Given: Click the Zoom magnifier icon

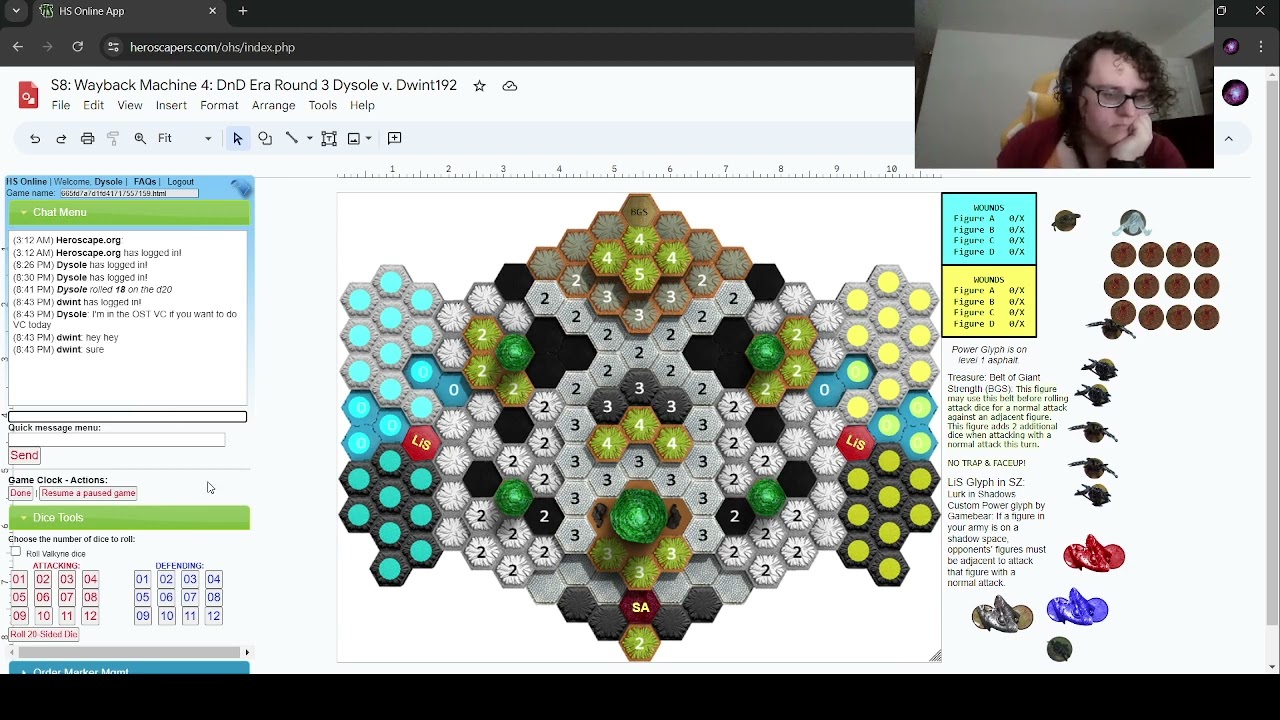Looking at the screenshot, I should [140, 138].
